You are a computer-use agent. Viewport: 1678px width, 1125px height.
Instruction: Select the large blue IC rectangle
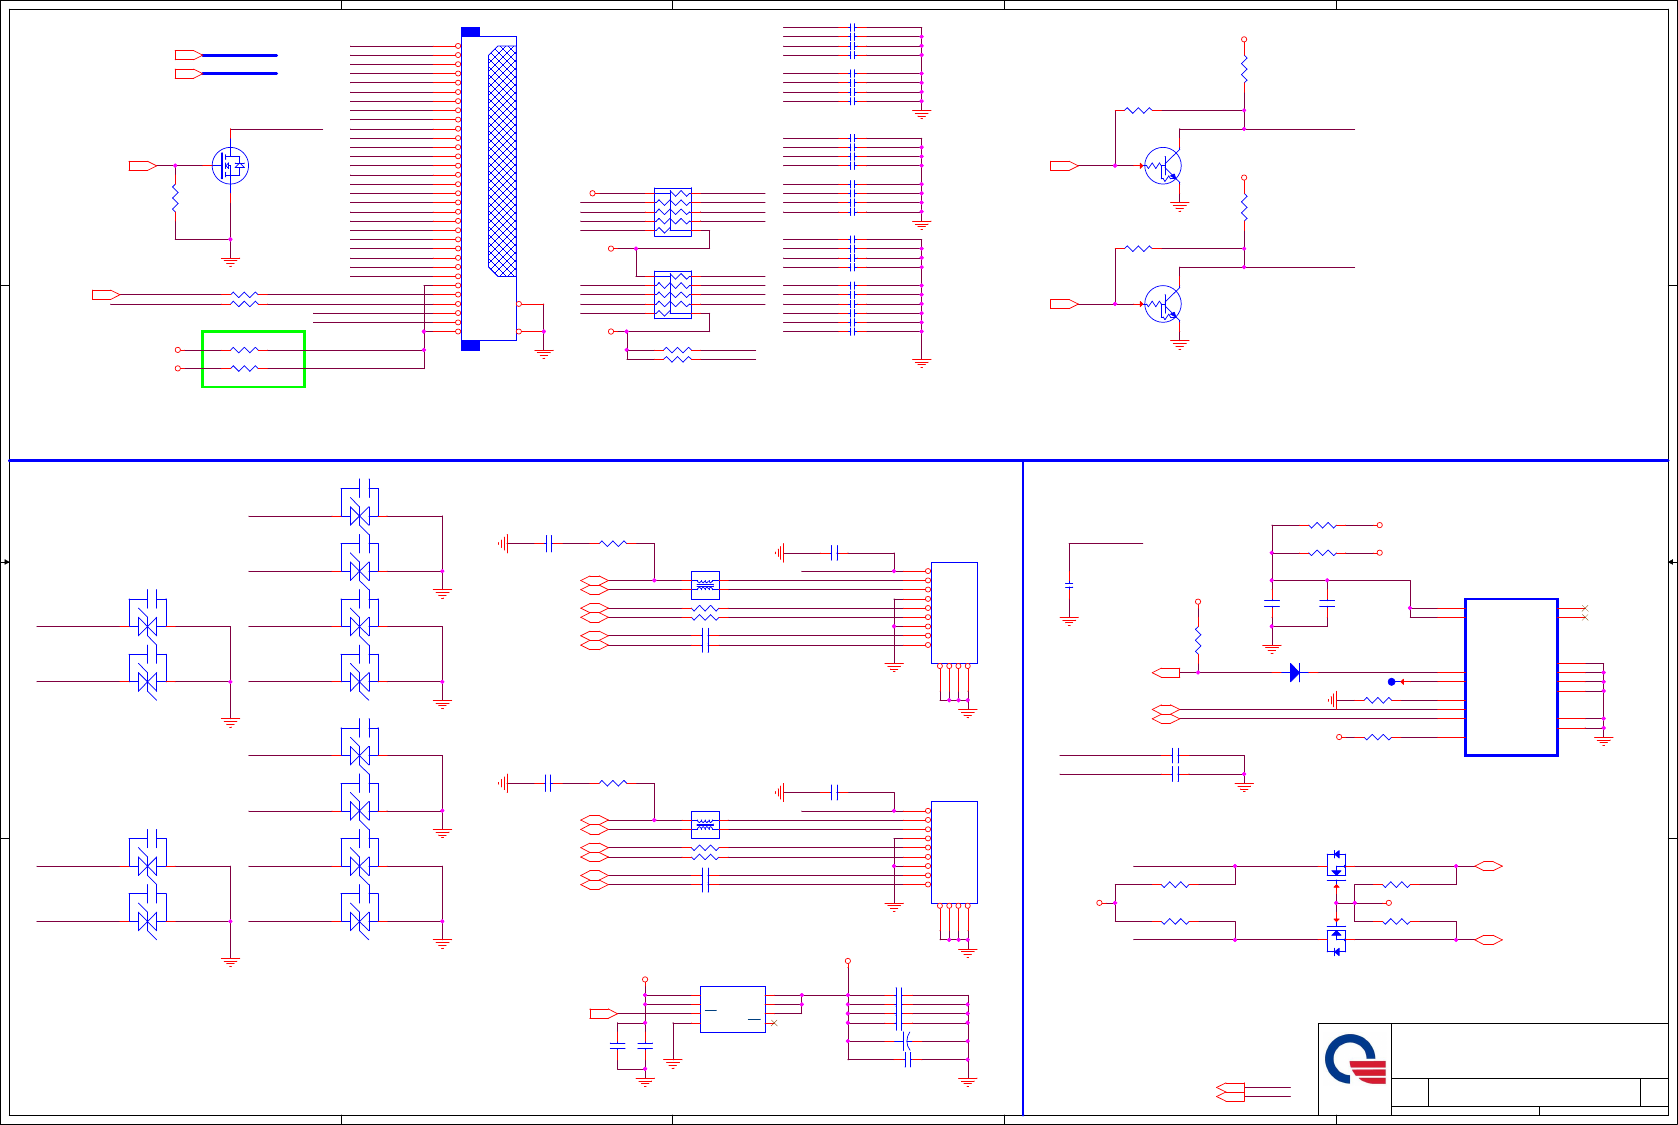coord(1511,677)
